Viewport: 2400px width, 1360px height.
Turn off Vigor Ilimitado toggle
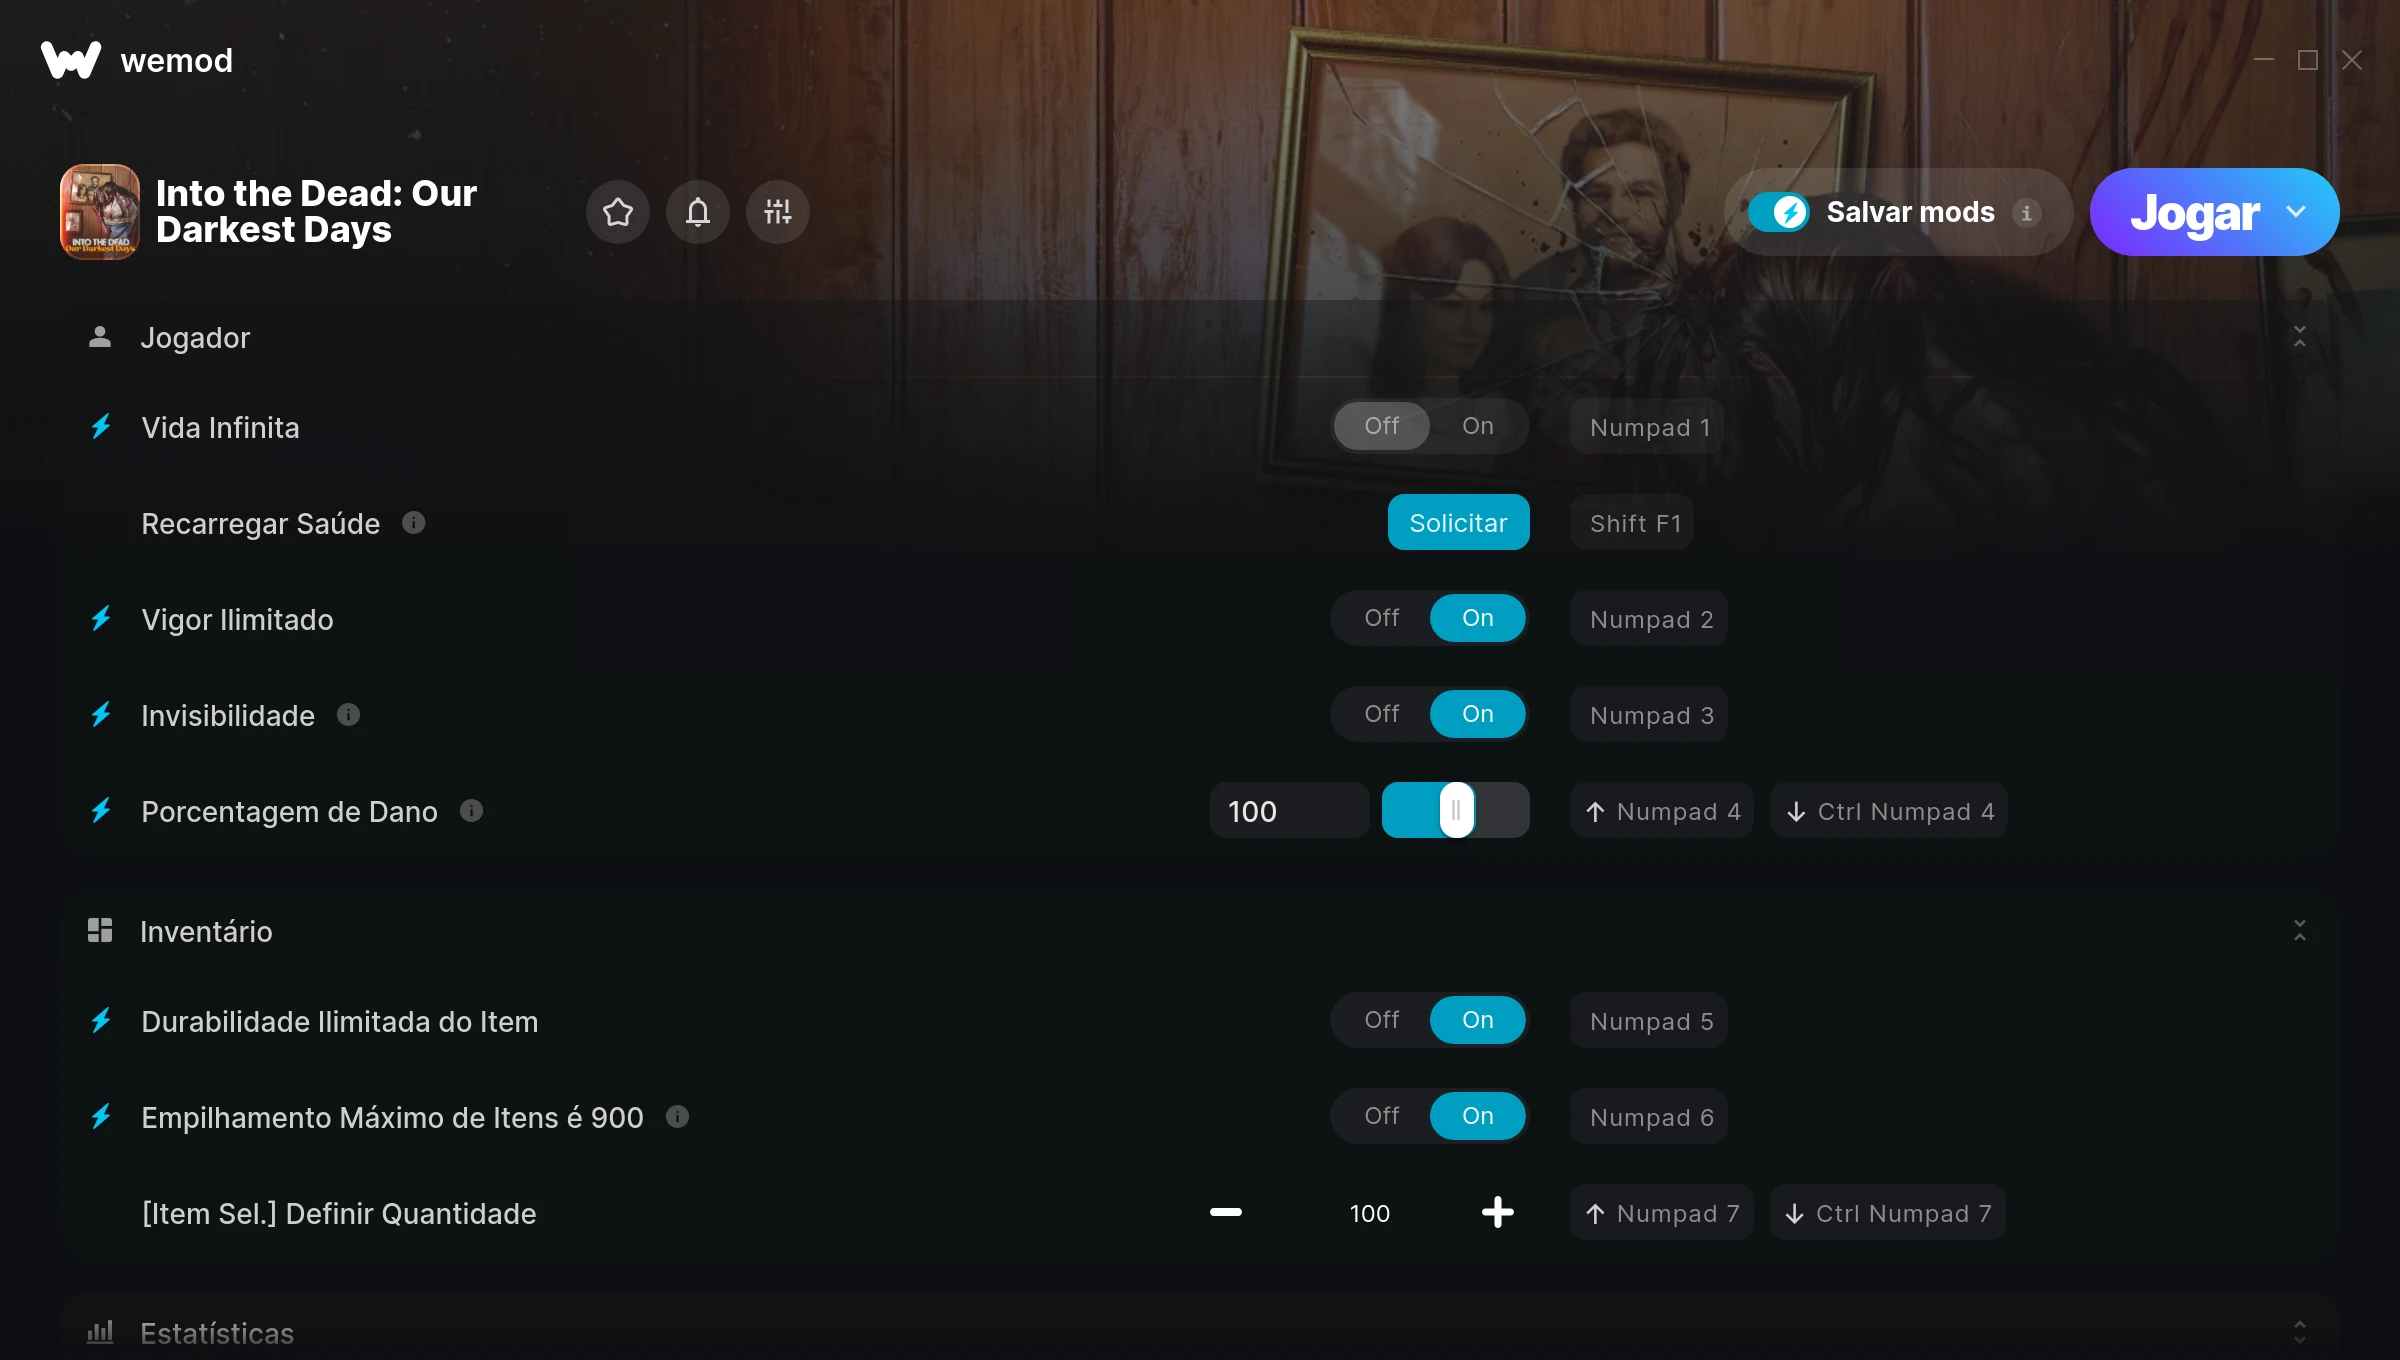pos(1381,618)
